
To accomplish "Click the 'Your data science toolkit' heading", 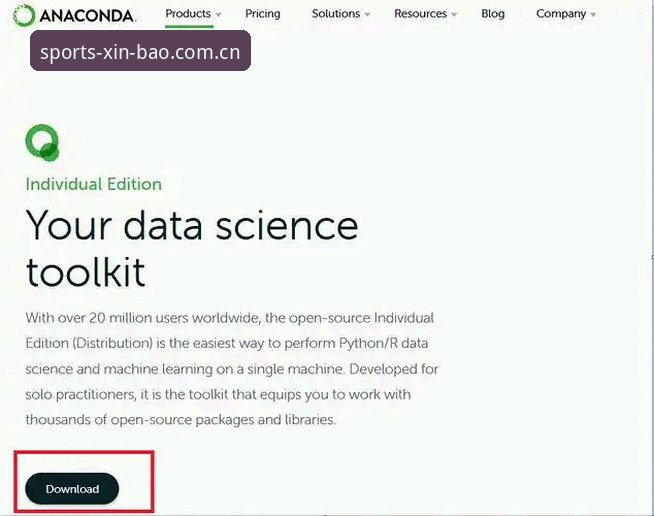I will coord(192,248).
